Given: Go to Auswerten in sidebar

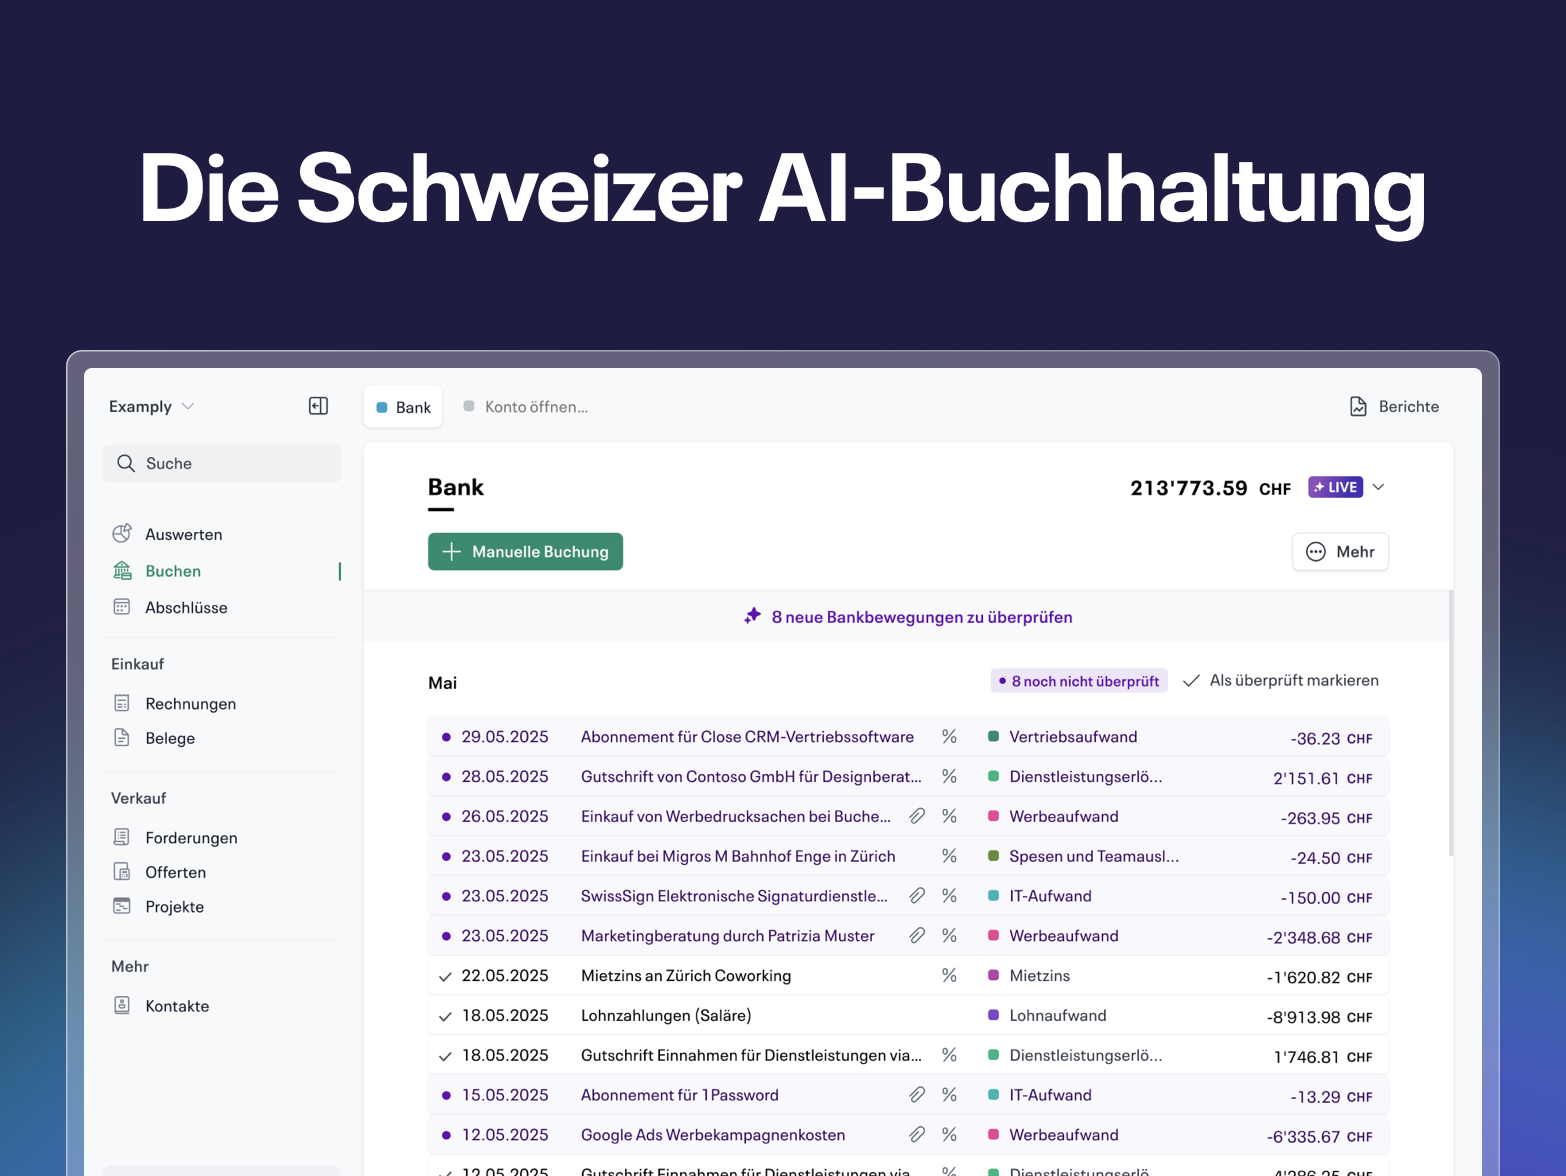Looking at the screenshot, I should tap(184, 534).
